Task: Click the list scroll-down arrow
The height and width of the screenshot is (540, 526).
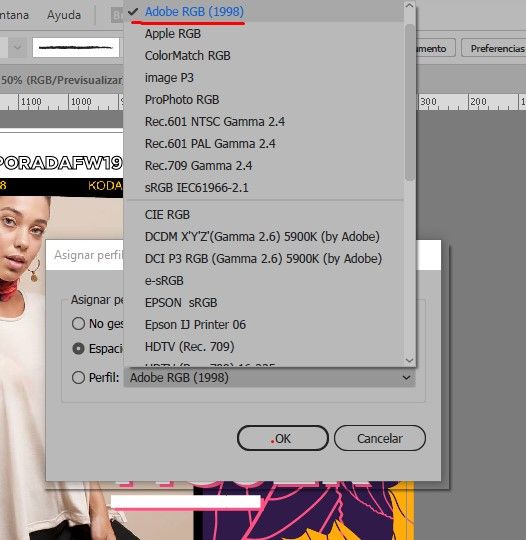Action: pyautogui.click(x=409, y=360)
